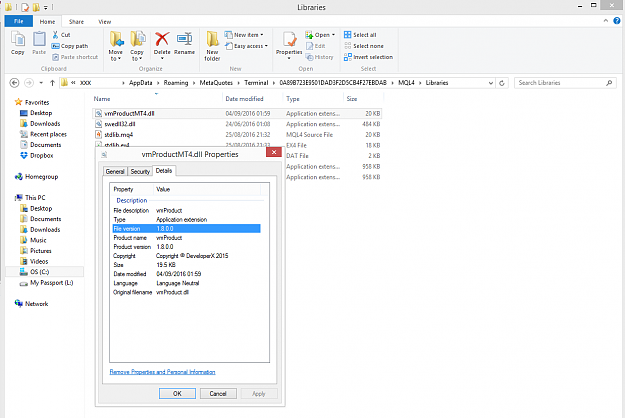Open the Easy access dropdown

(246, 46)
